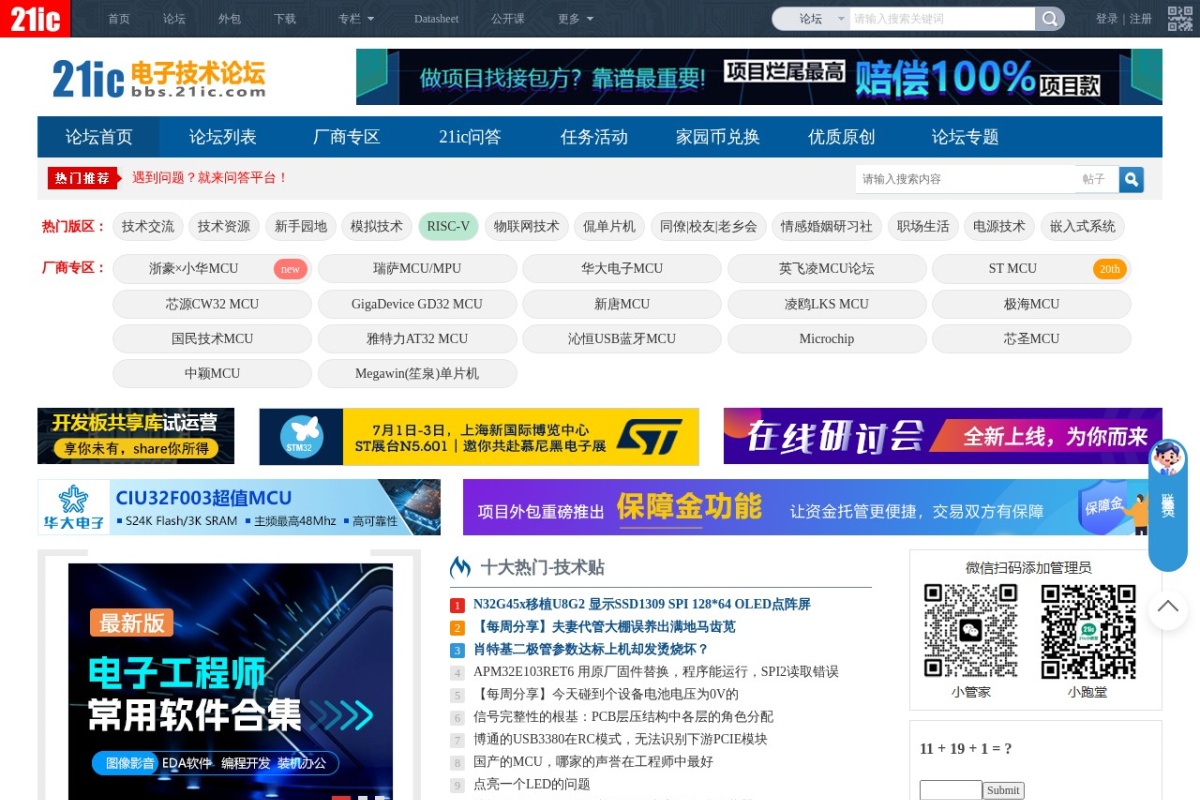Open the 博通的USB3380在RC模式 post
This screenshot has width=1200, height=800.
pyautogui.click(x=620, y=740)
